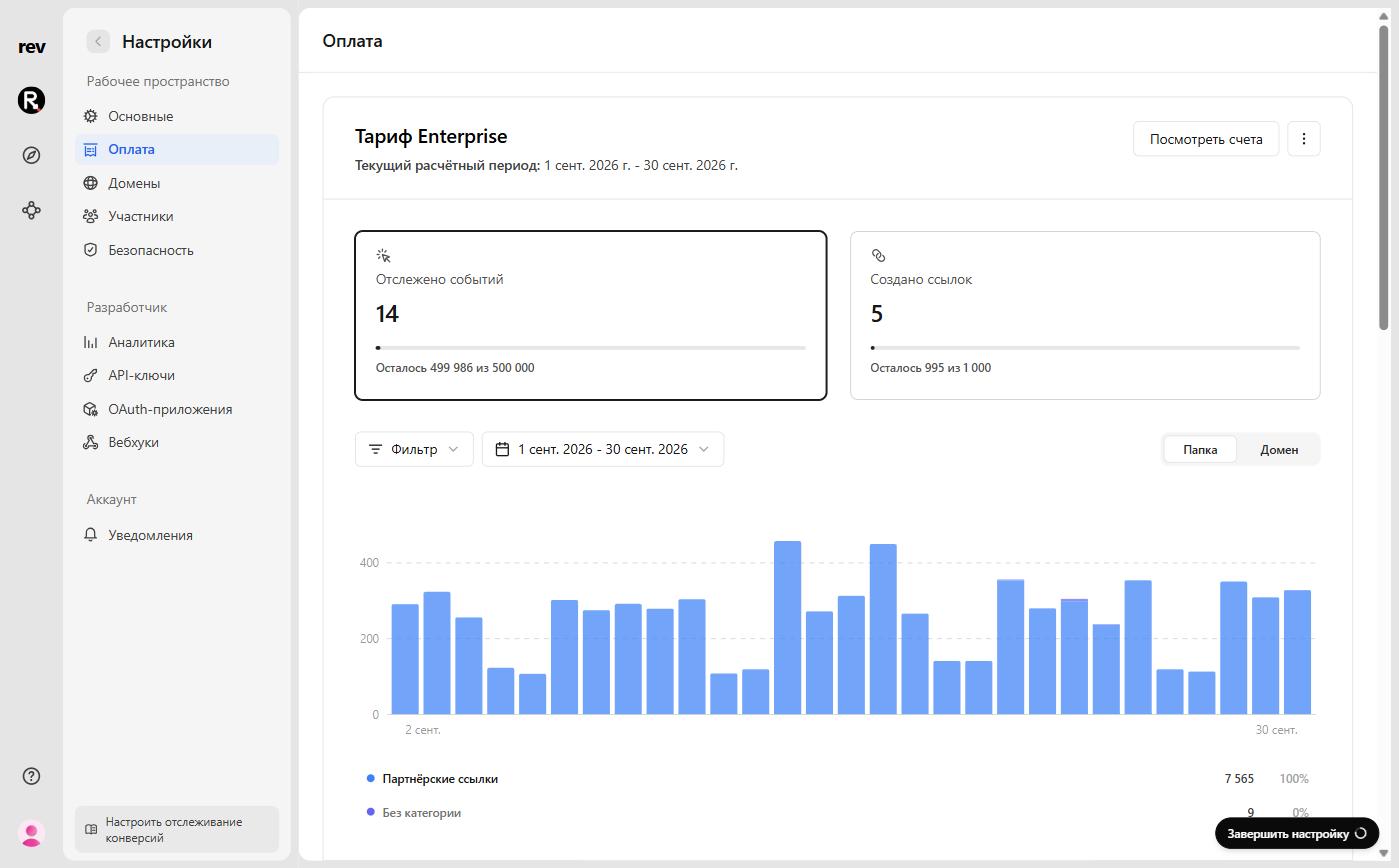
Task: Click the purple dot beside Без категории
Action: (x=371, y=812)
